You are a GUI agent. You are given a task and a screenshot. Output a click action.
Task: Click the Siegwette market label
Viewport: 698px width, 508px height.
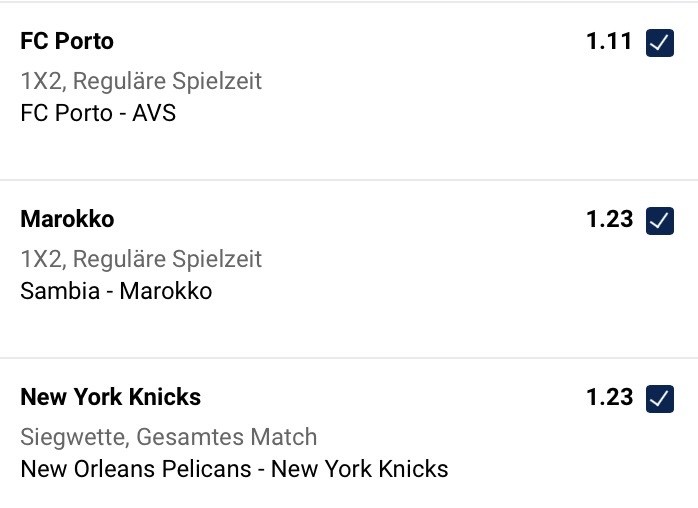[x=73, y=437]
